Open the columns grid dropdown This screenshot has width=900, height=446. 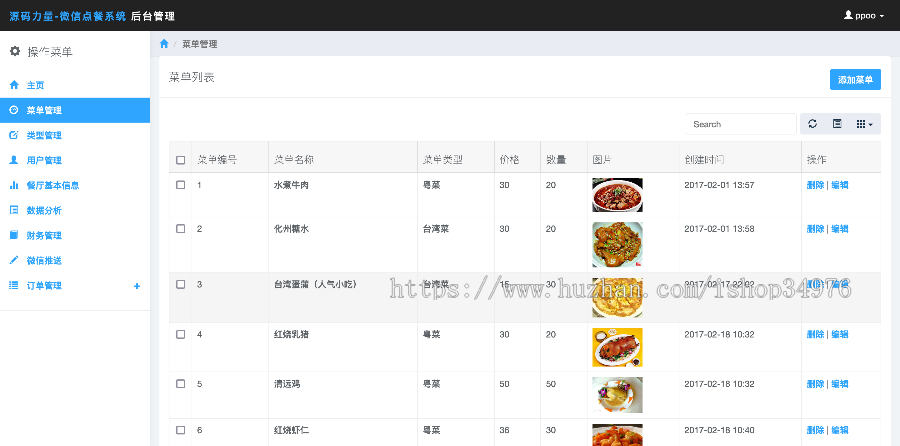[x=864, y=124]
